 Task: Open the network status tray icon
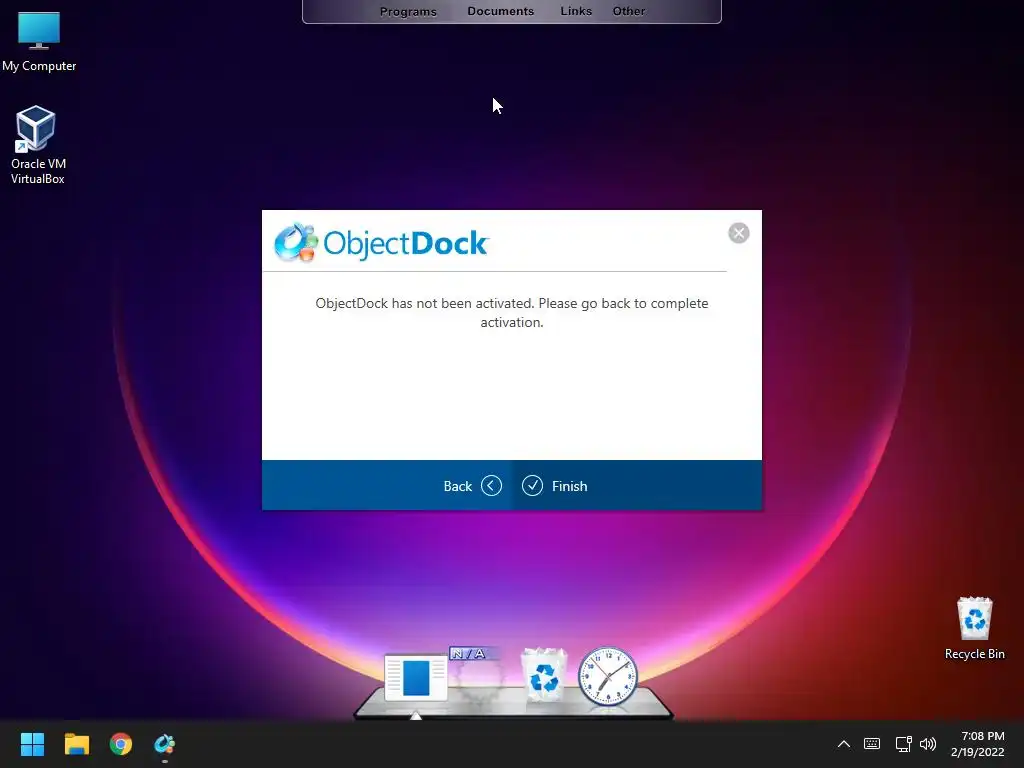[903, 744]
